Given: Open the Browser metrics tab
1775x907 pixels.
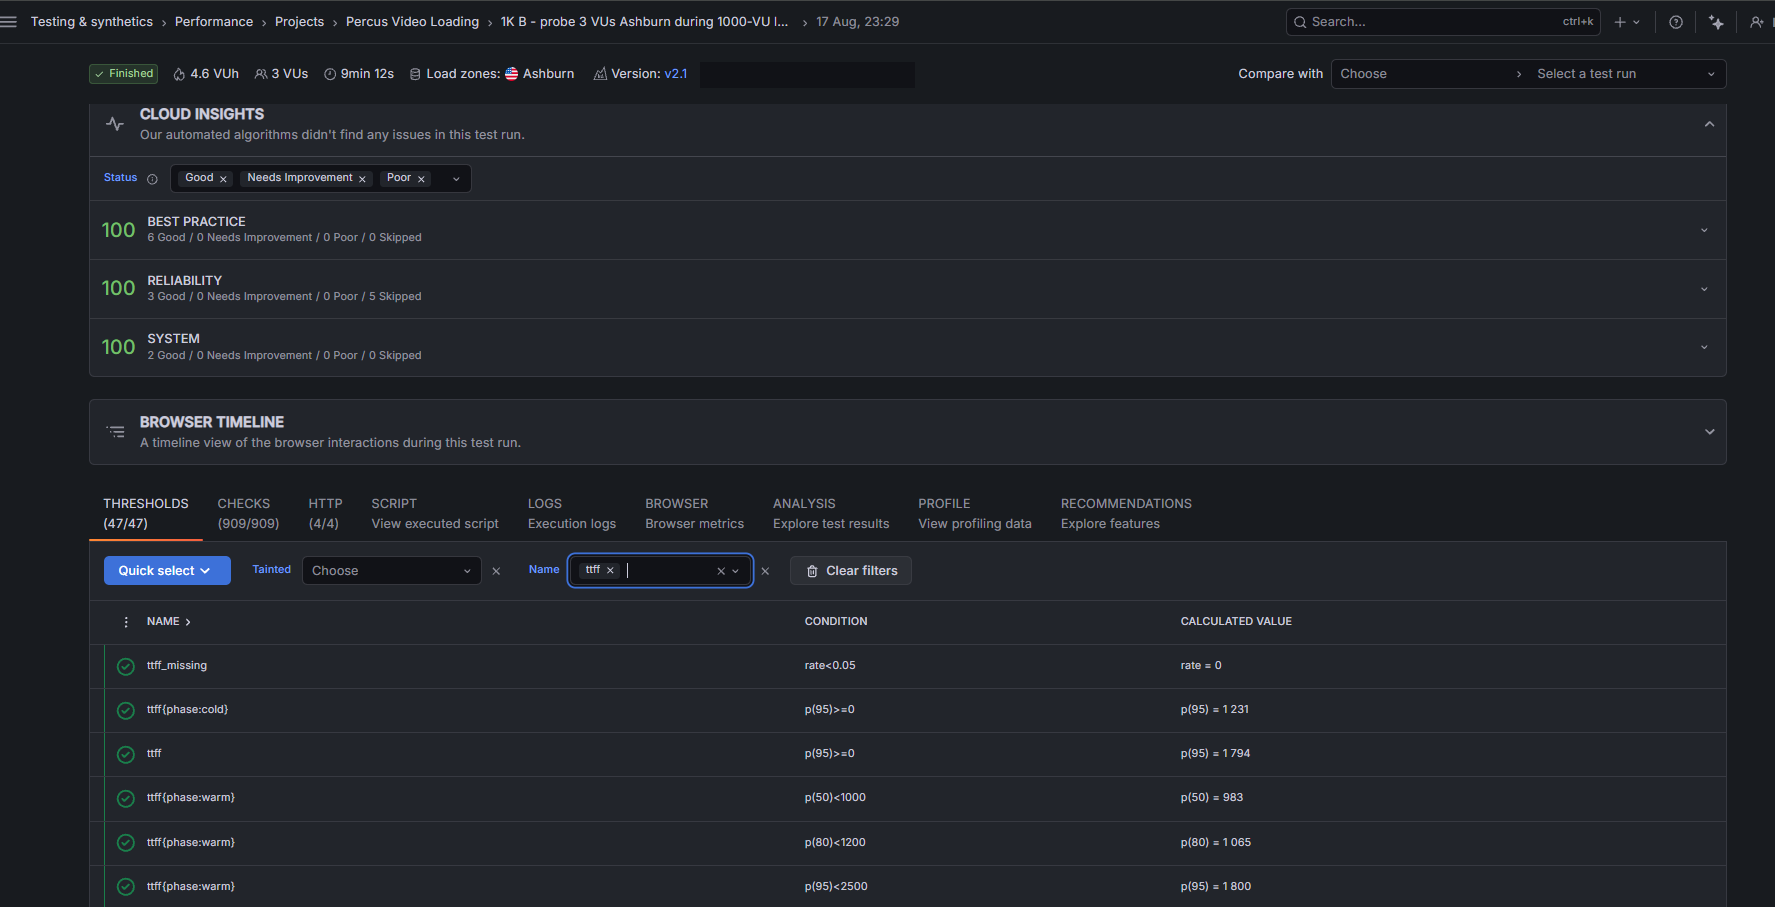Looking at the screenshot, I should (x=694, y=513).
